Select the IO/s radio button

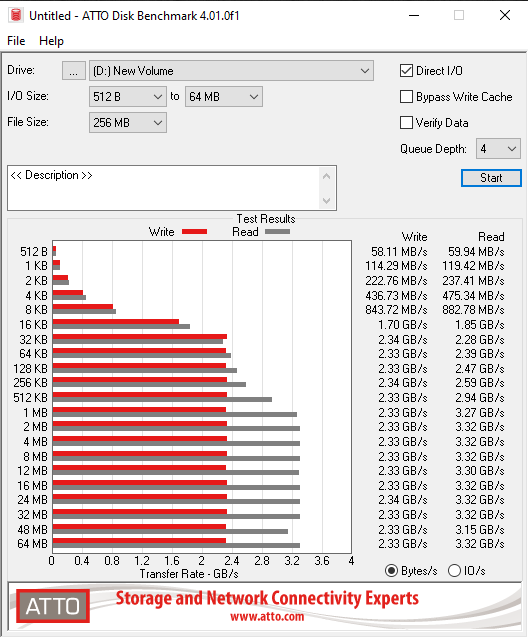pos(454,571)
